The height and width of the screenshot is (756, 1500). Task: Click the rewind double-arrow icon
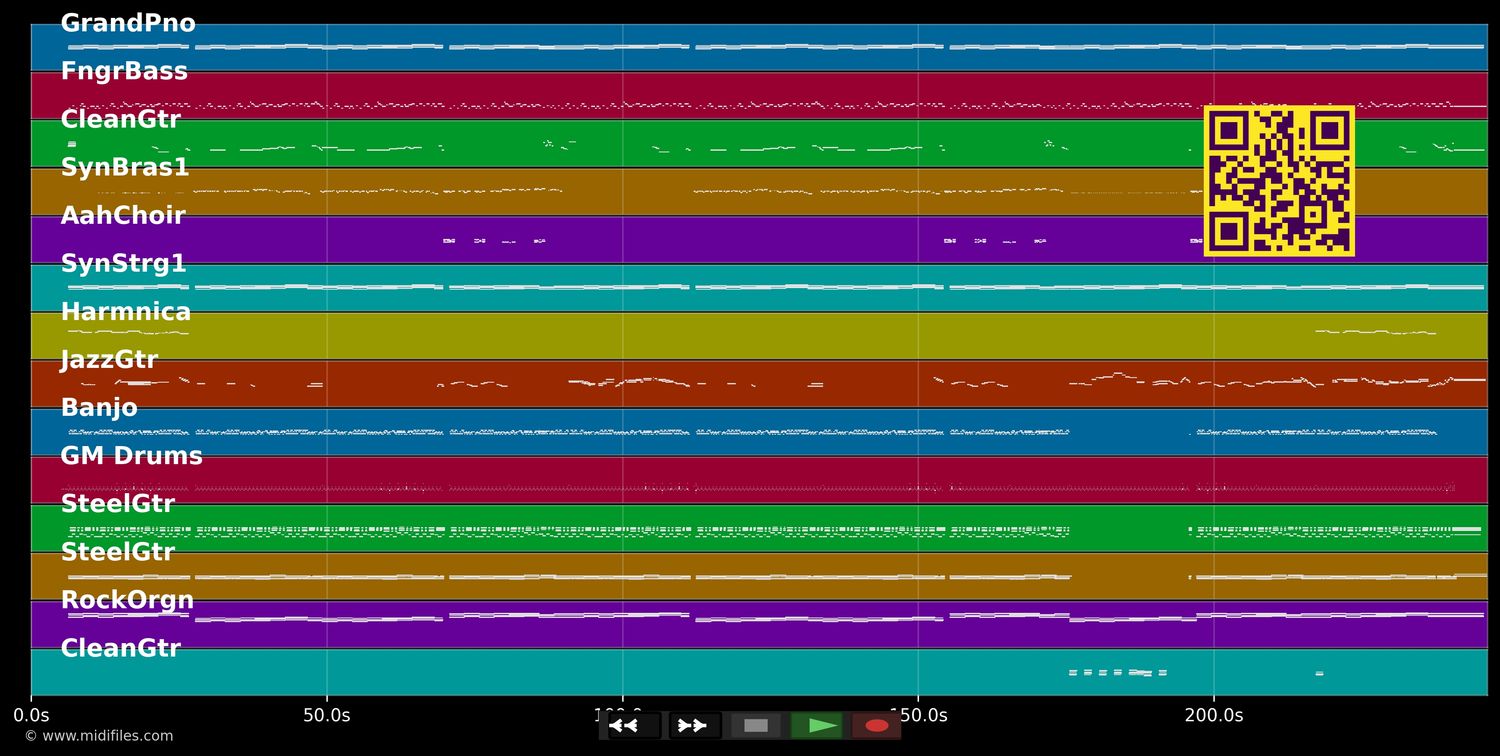(625, 725)
